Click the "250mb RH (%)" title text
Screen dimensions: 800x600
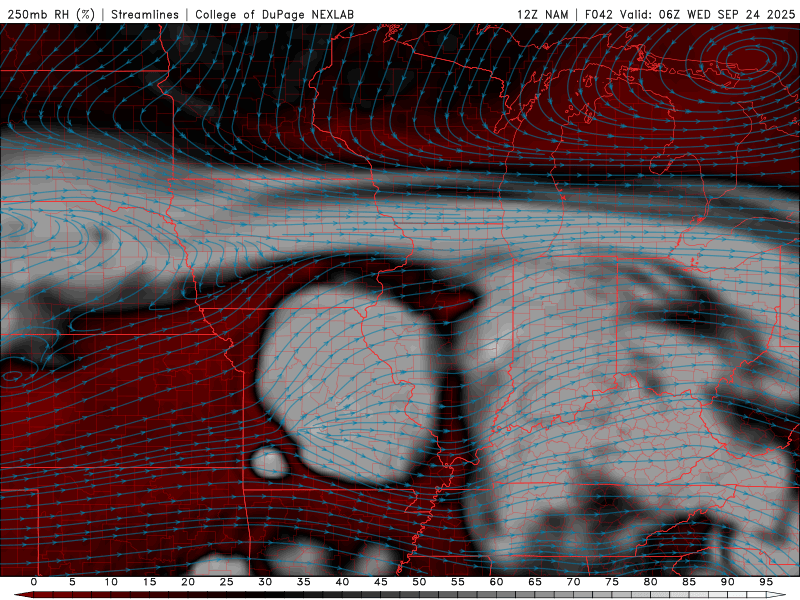pos(52,15)
